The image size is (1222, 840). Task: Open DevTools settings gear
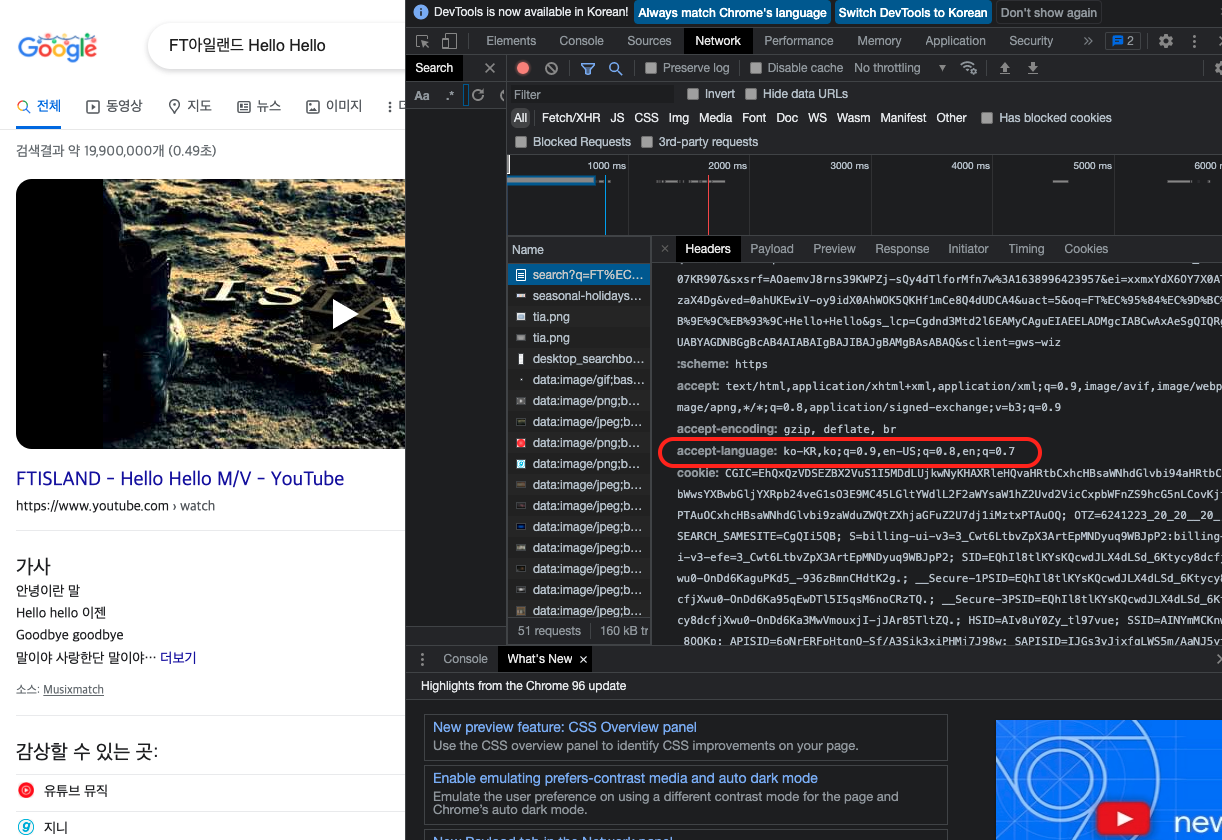[1166, 41]
